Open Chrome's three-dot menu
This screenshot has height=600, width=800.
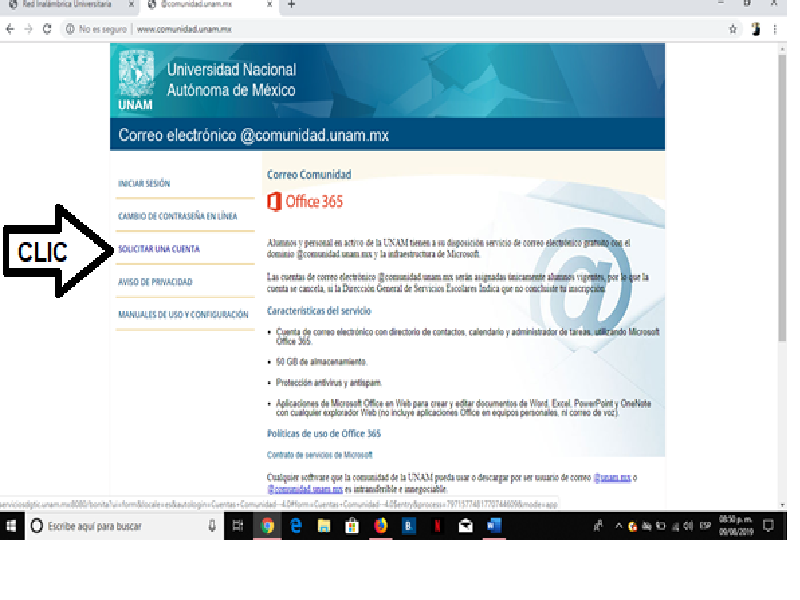(774, 29)
